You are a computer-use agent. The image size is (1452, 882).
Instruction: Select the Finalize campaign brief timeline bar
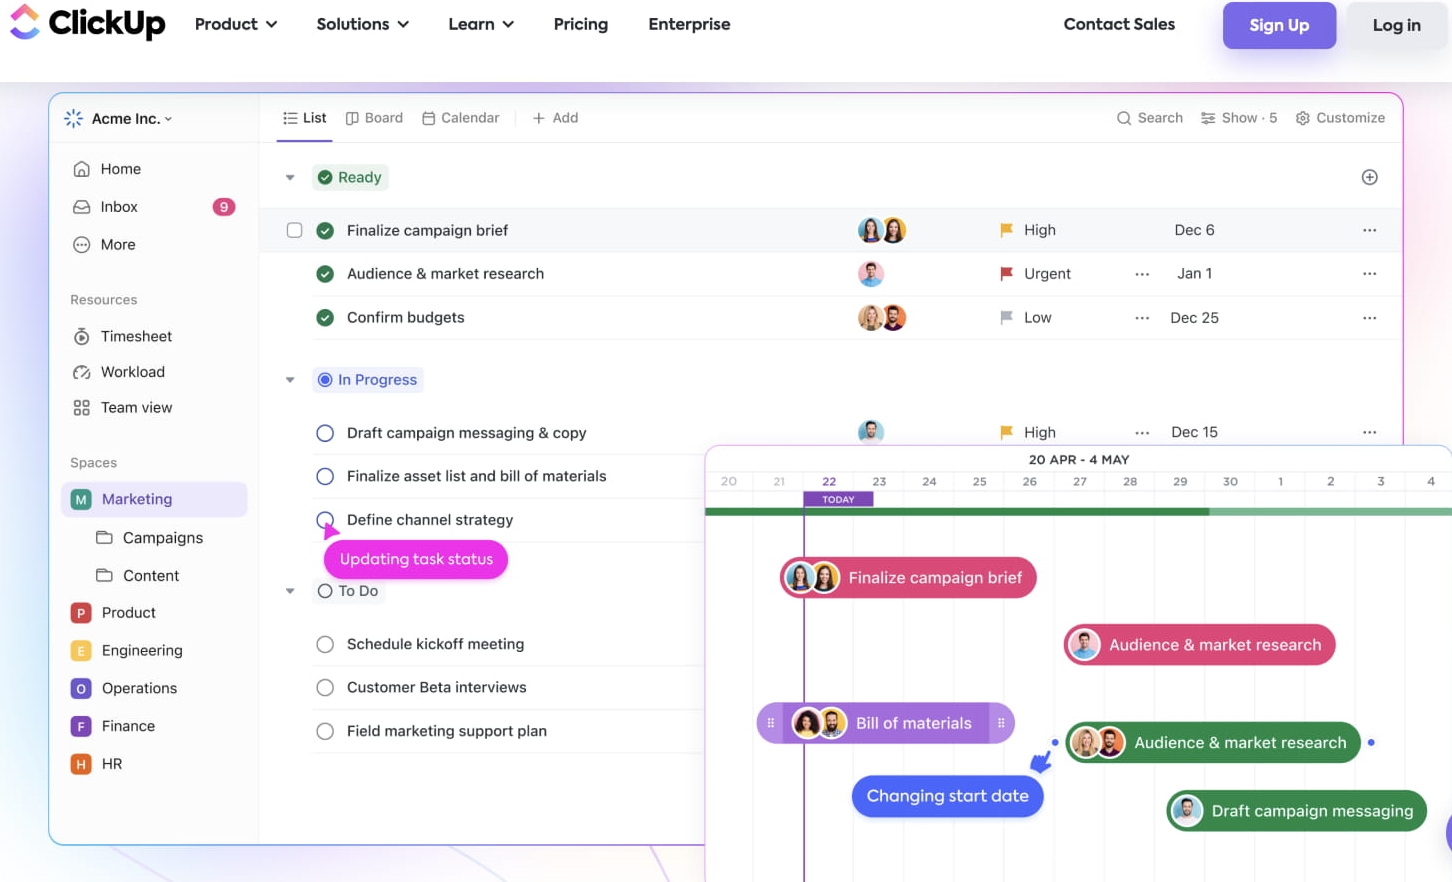pos(908,578)
